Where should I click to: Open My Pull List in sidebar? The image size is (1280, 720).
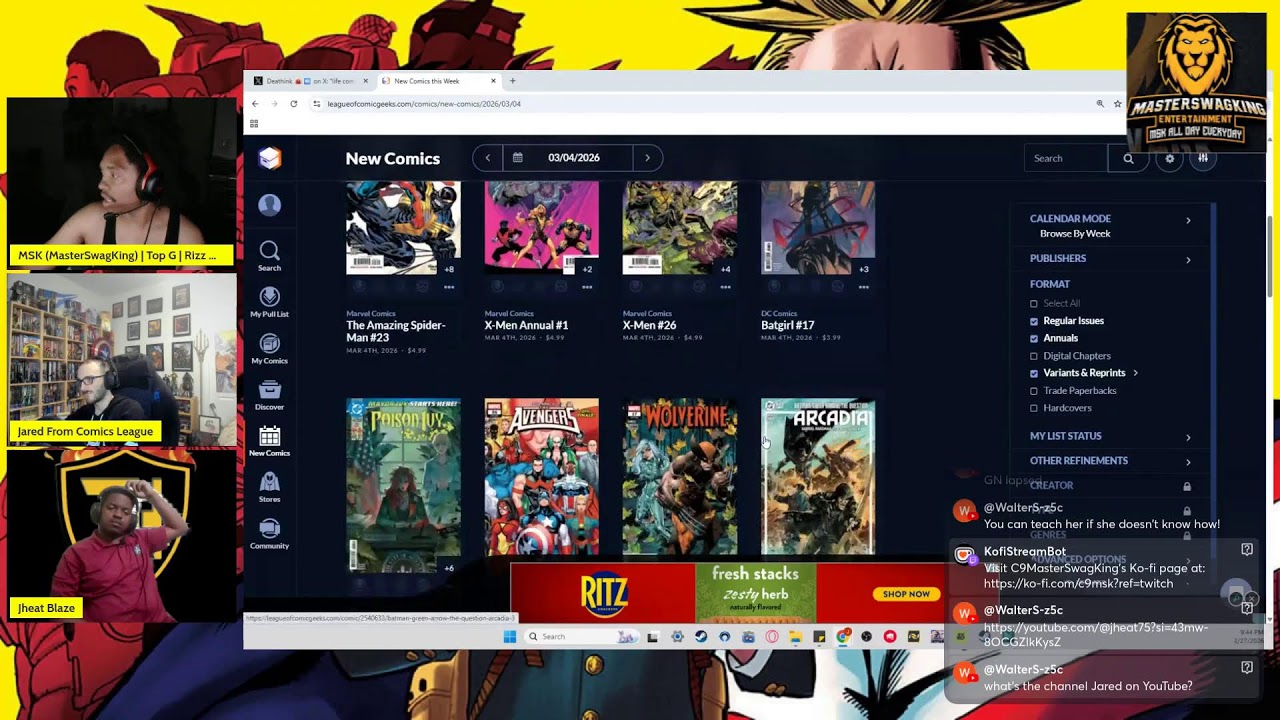pos(270,302)
